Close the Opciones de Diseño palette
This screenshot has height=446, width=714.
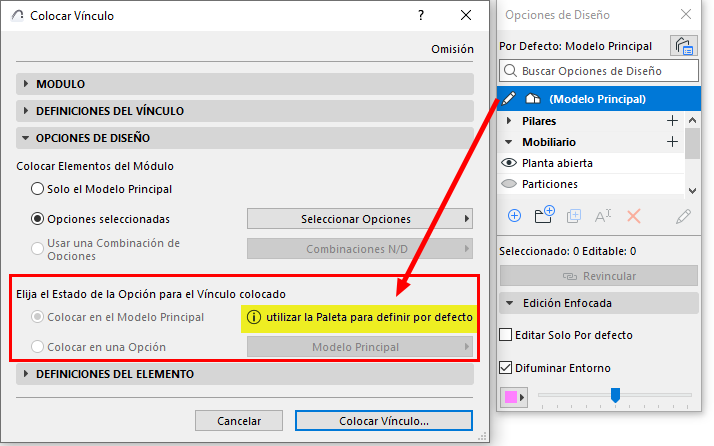(x=686, y=15)
